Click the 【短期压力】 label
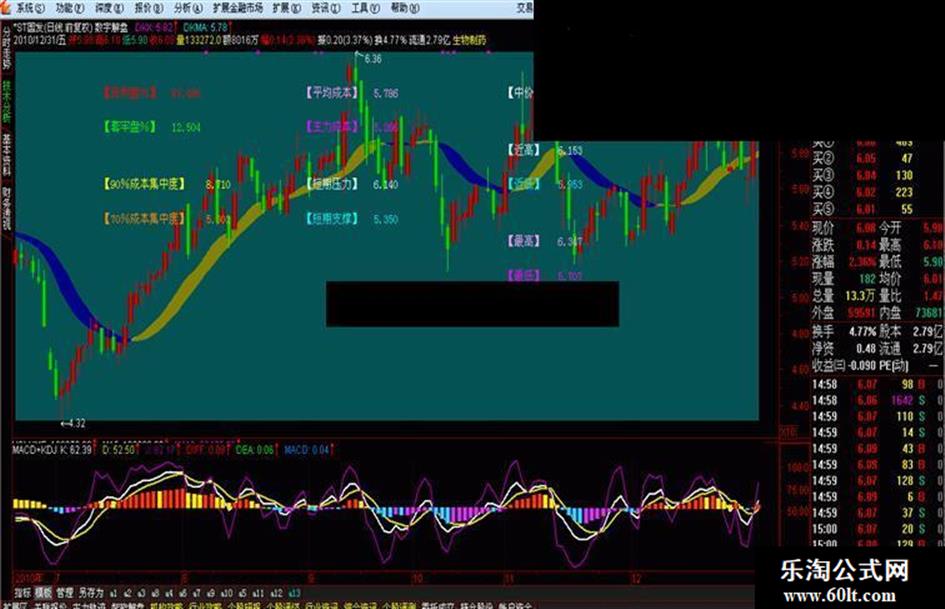This screenshot has width=945, height=609. pos(333,184)
